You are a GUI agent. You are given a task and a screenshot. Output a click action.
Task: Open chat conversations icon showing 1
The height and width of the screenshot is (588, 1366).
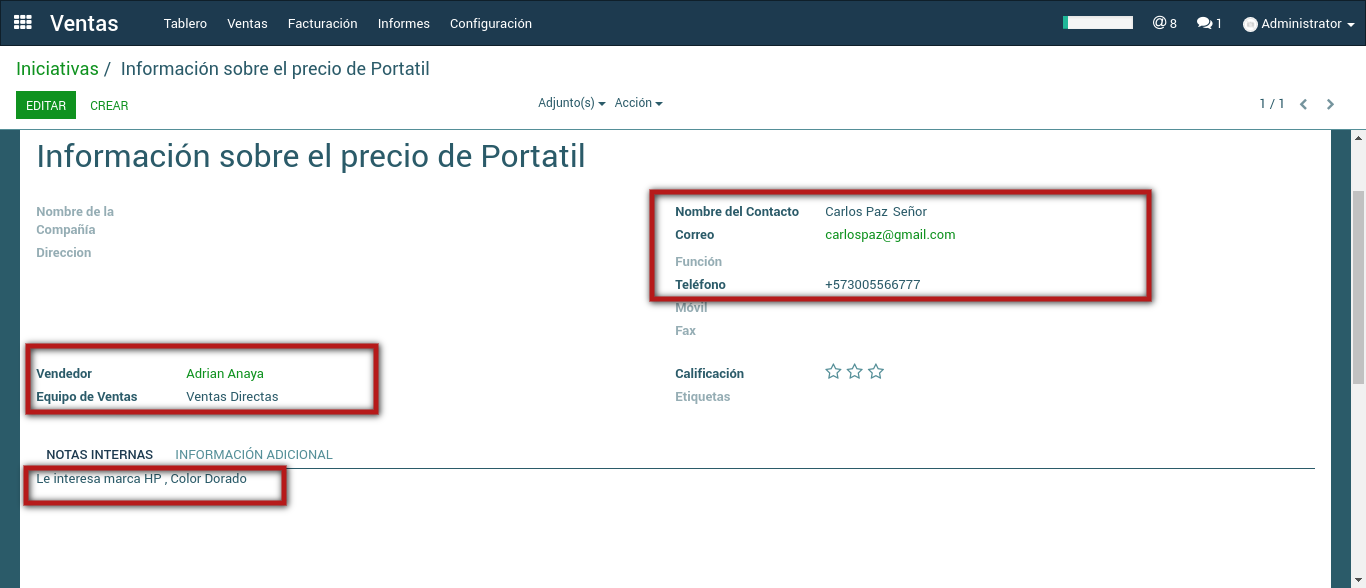pyautogui.click(x=1209, y=23)
